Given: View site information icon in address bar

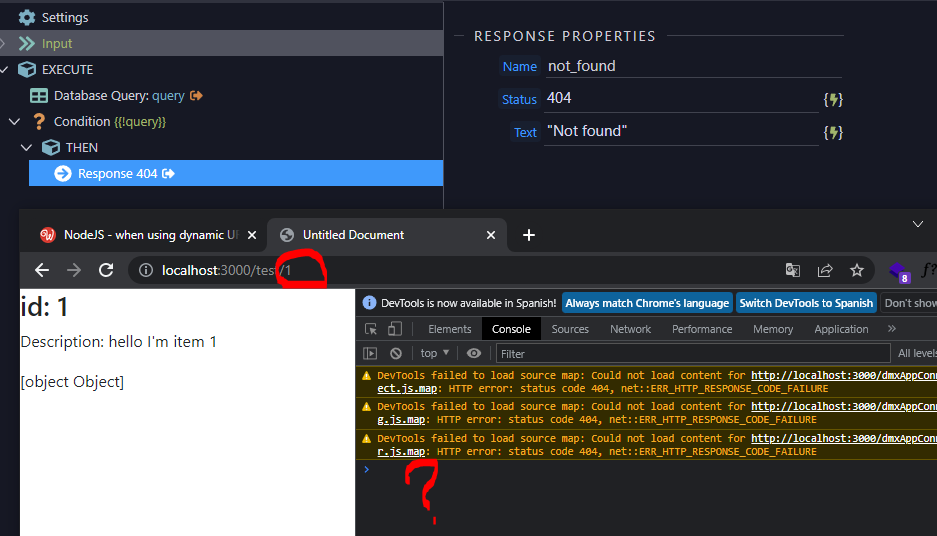Looking at the screenshot, I should [x=146, y=271].
